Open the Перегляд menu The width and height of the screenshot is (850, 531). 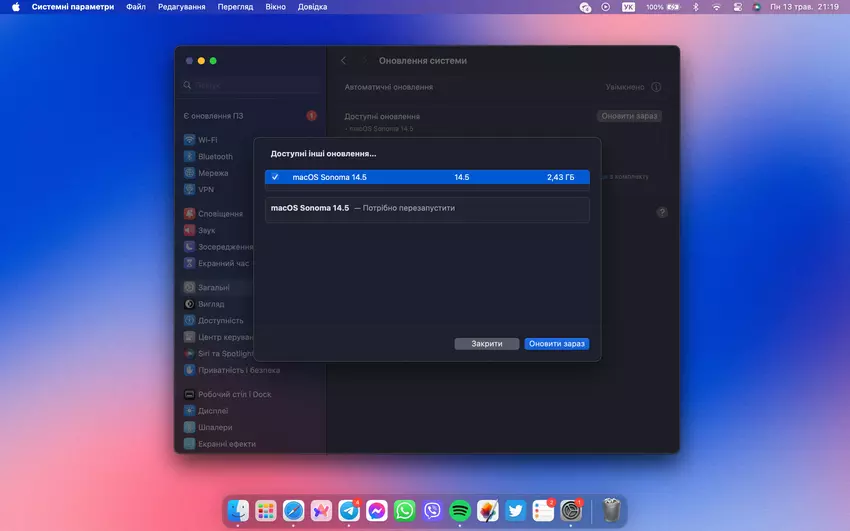235,7
